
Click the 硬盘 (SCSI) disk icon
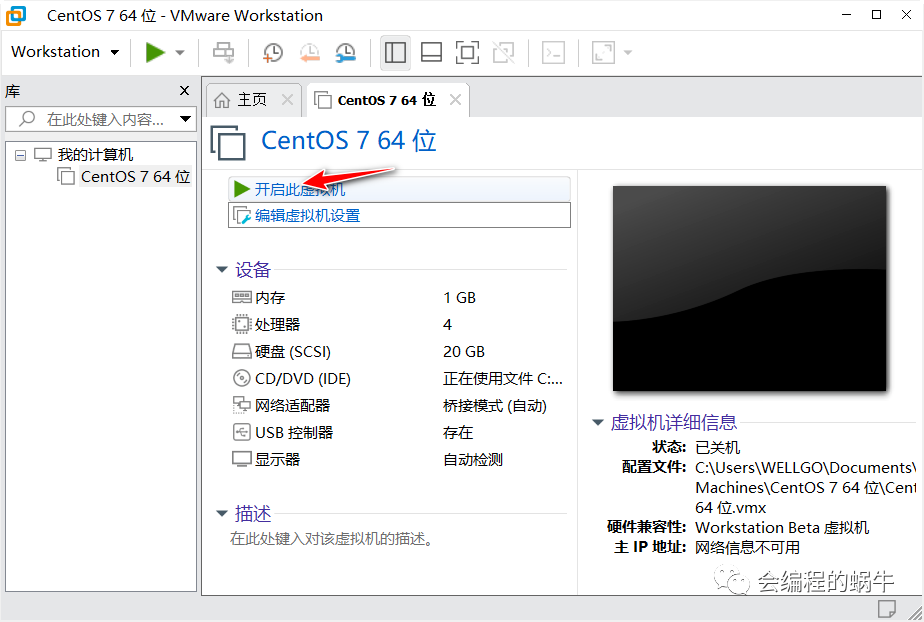pyautogui.click(x=242, y=351)
